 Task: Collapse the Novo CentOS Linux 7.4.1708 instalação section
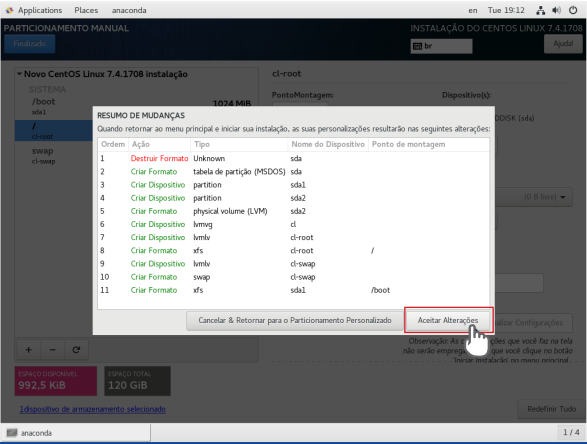[x=19, y=74]
